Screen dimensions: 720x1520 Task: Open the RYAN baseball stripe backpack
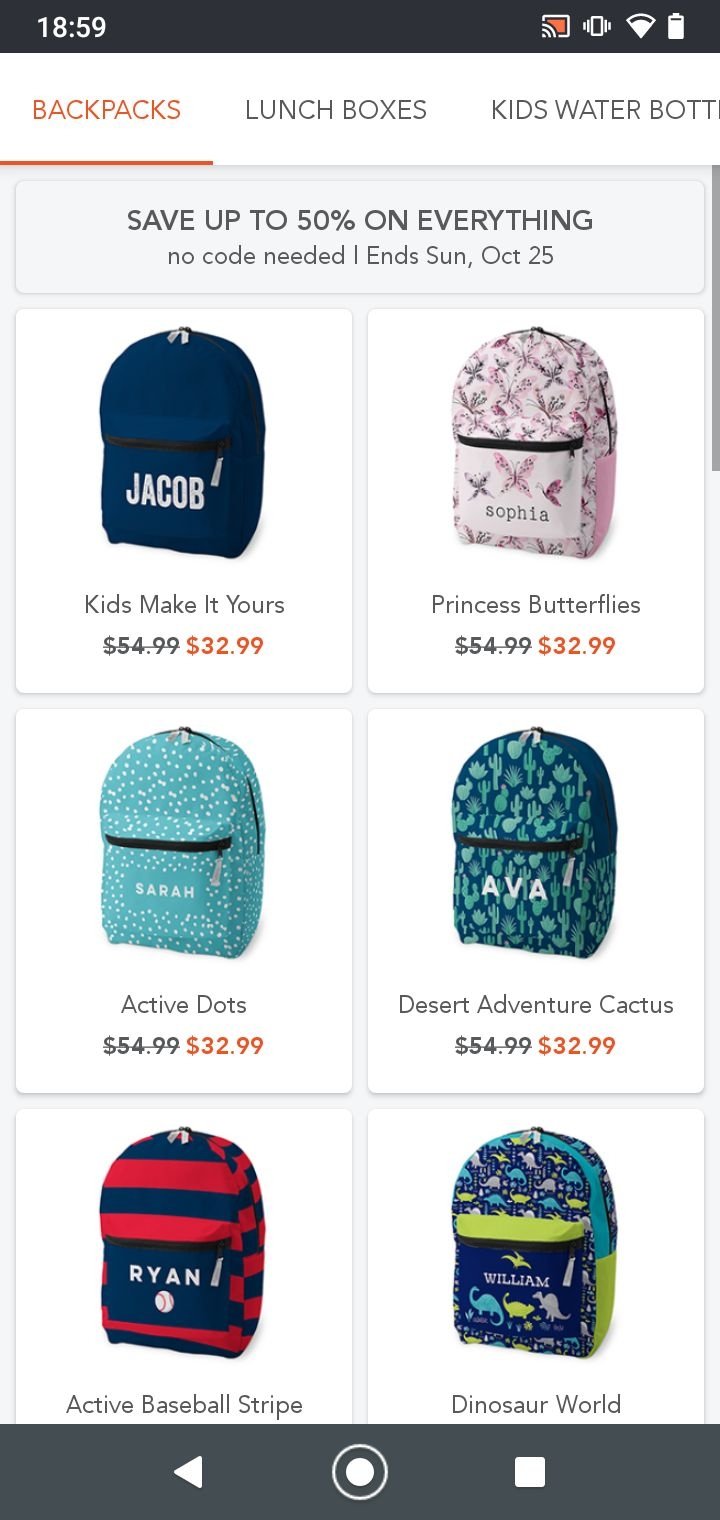[x=183, y=1243]
